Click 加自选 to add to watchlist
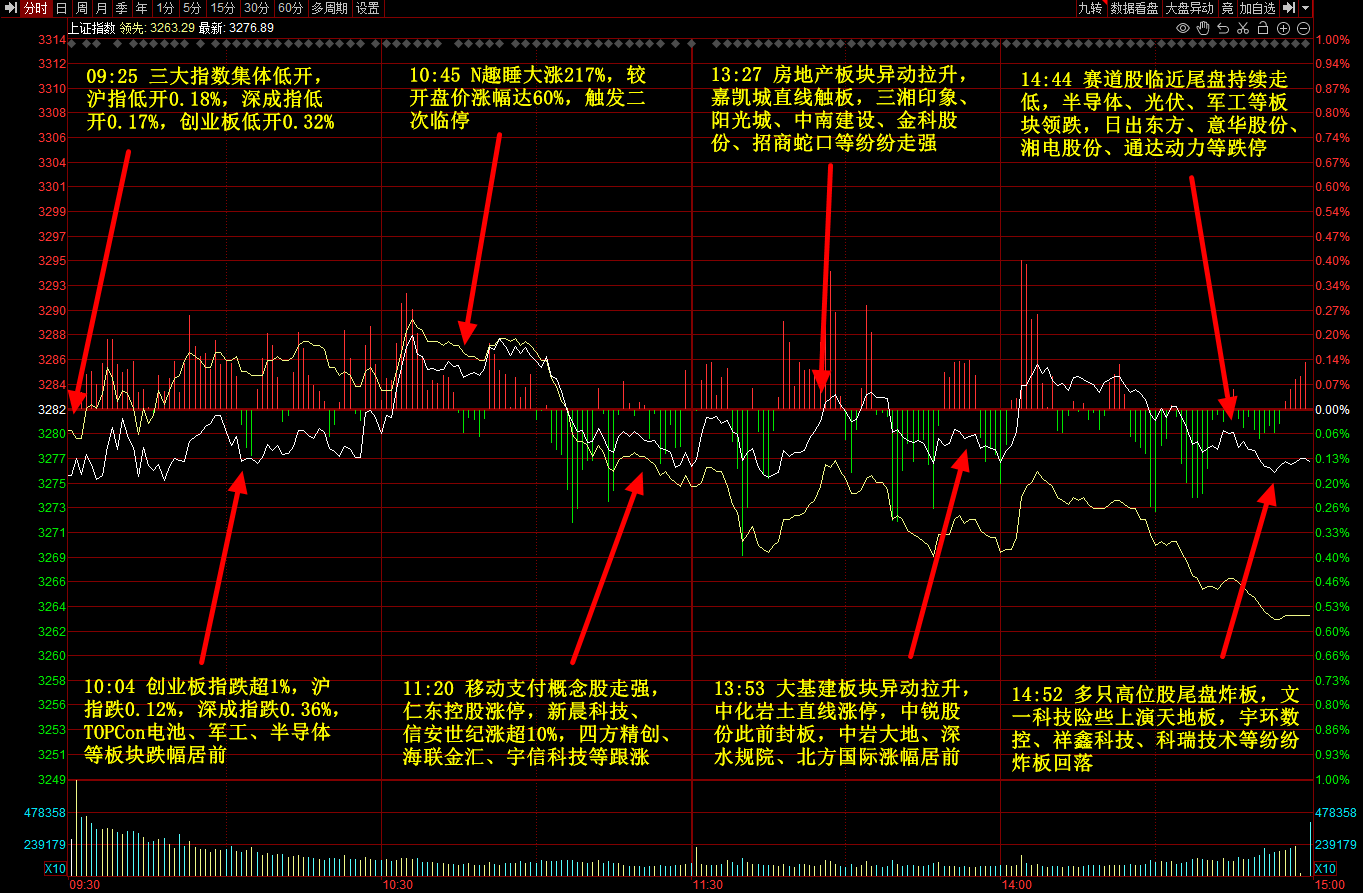1363x893 pixels. 1257,8
